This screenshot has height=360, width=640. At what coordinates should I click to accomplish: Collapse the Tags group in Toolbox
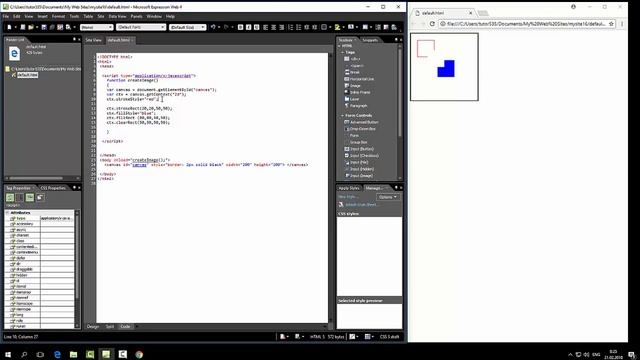click(x=342, y=52)
